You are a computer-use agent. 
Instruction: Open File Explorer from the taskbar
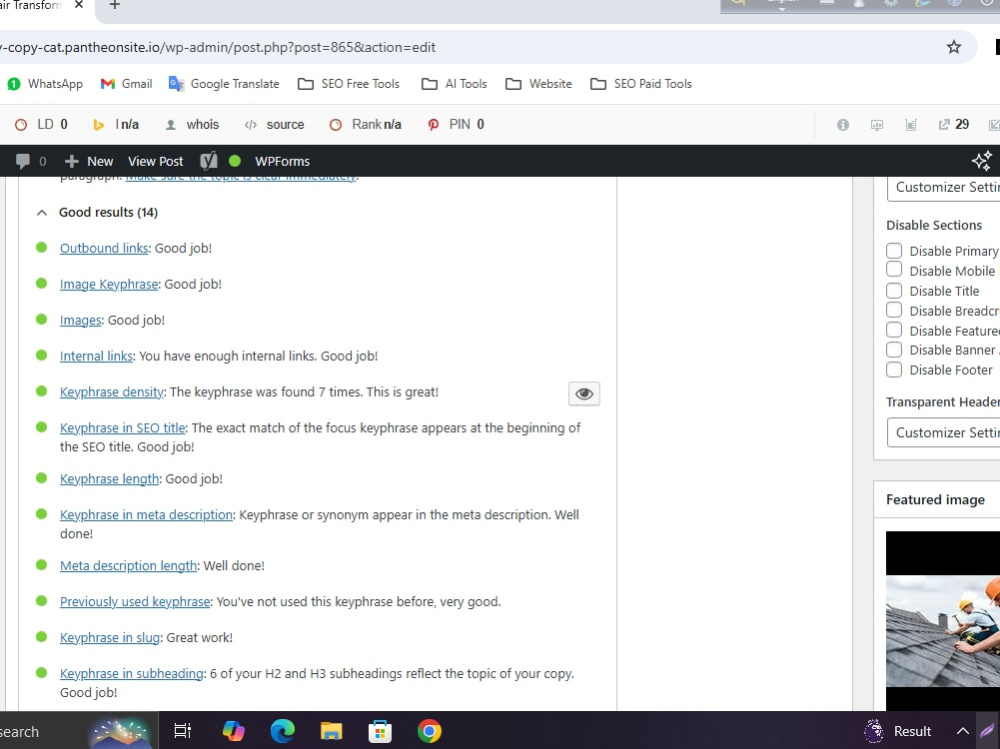click(x=332, y=730)
